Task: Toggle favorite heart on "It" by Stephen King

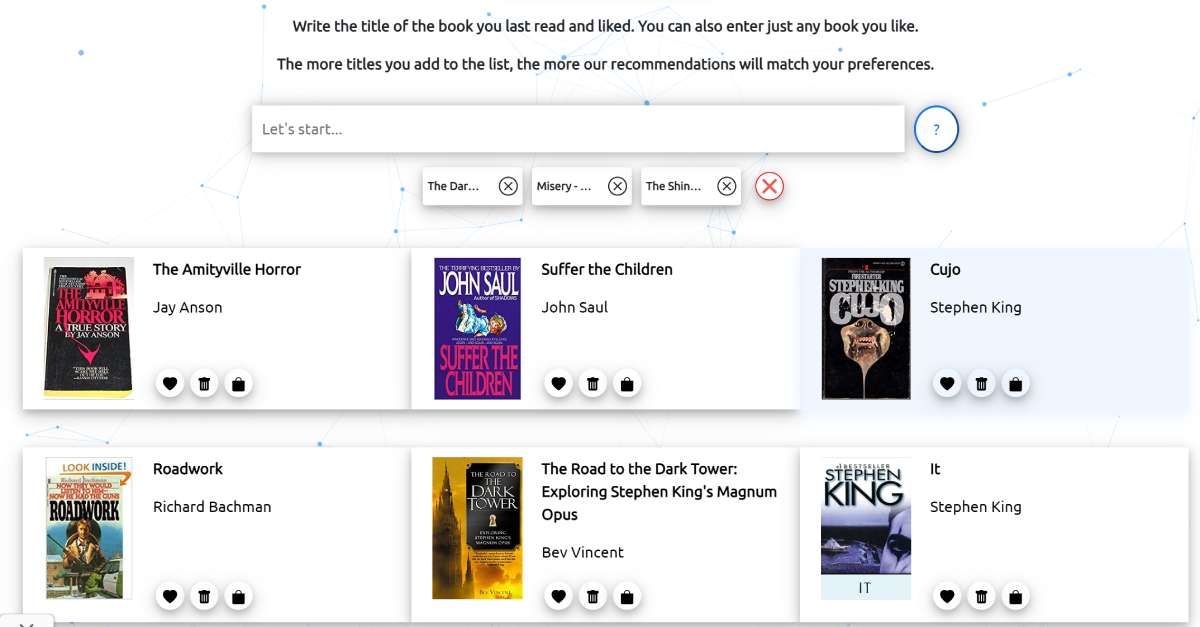Action: pos(947,596)
